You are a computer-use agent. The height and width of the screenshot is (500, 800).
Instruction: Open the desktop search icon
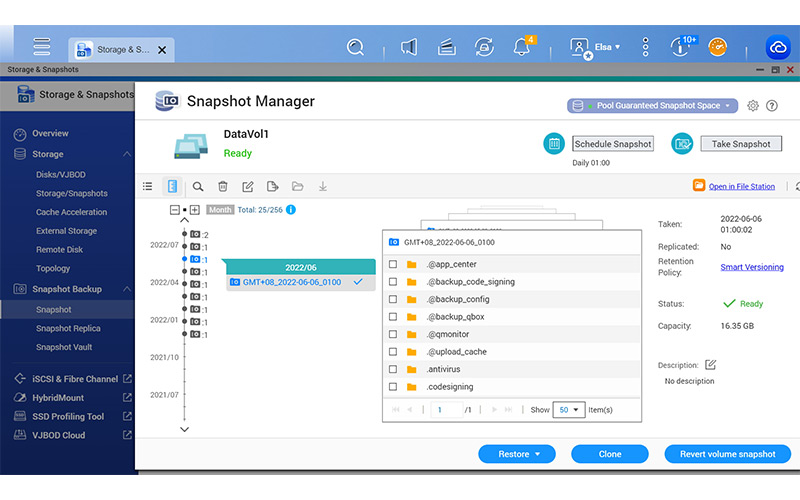(x=355, y=47)
